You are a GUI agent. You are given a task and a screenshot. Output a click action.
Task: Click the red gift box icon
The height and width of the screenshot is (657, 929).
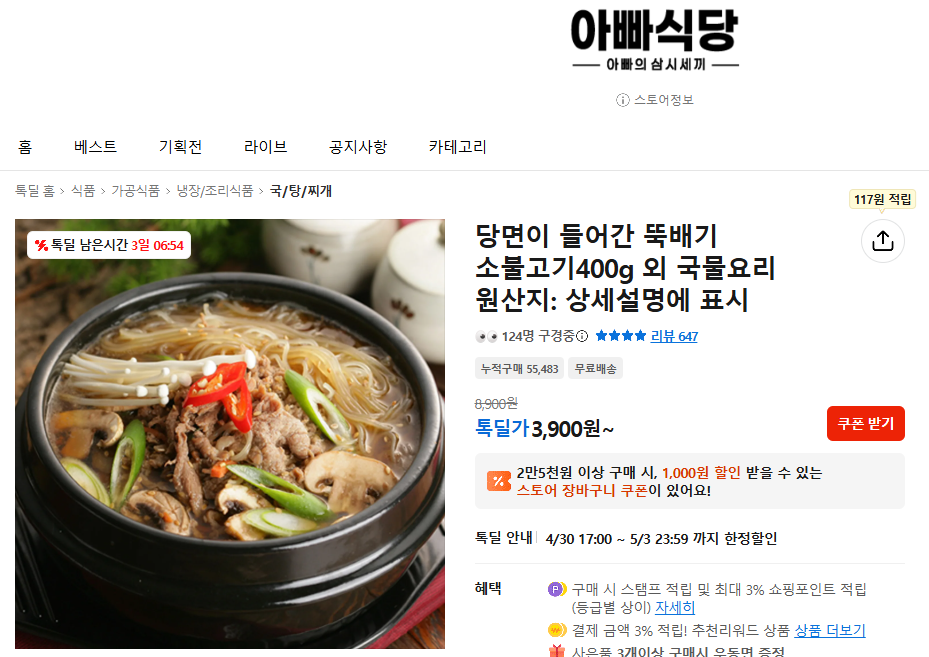pos(557,650)
